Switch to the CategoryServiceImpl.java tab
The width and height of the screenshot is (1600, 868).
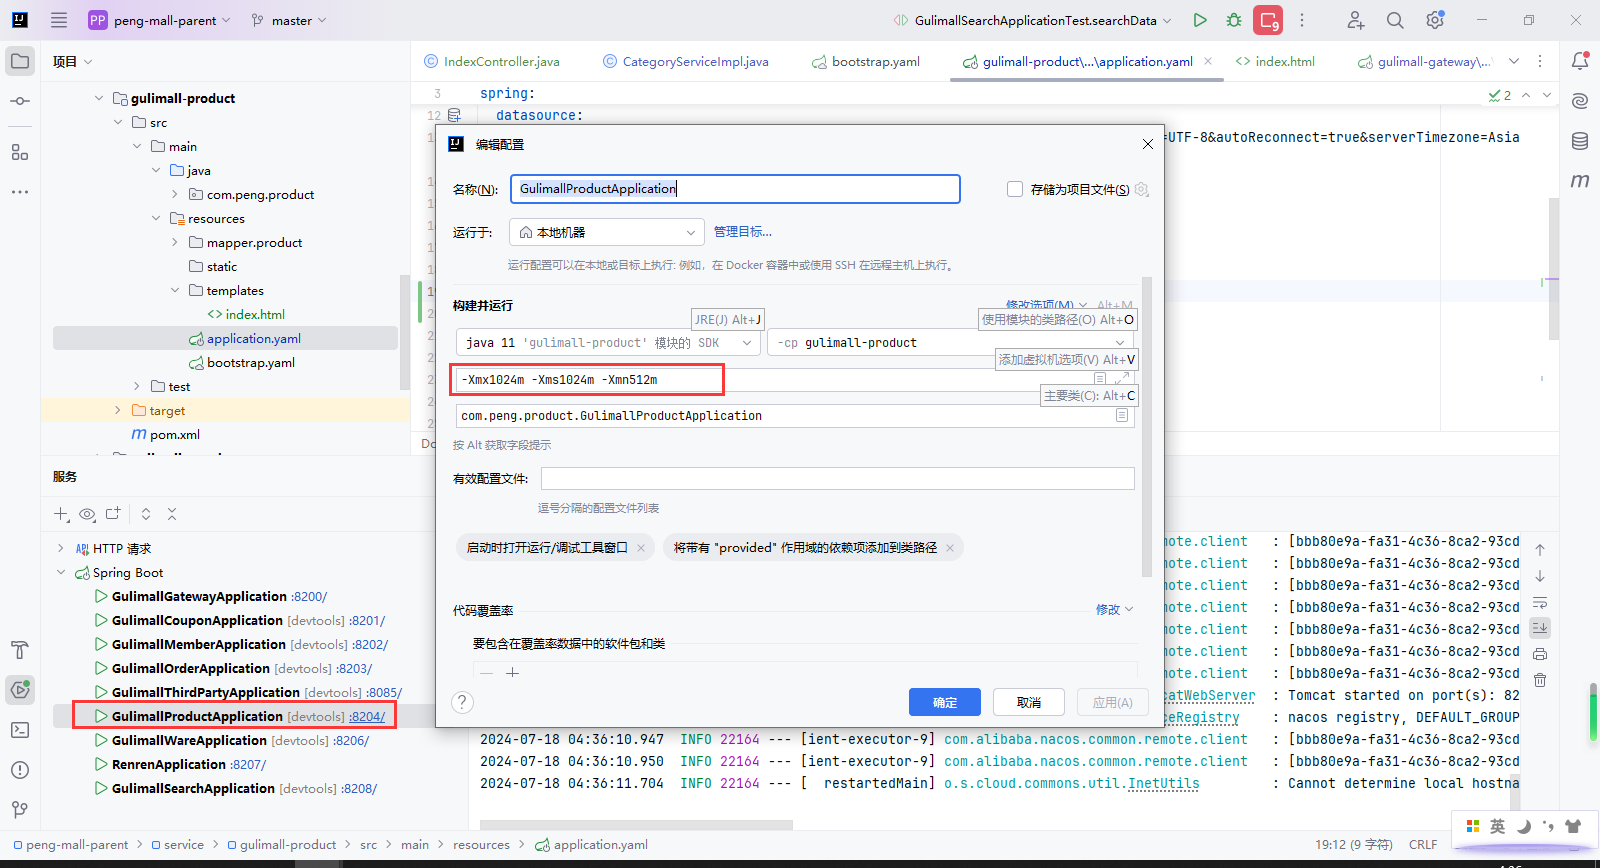click(x=686, y=61)
